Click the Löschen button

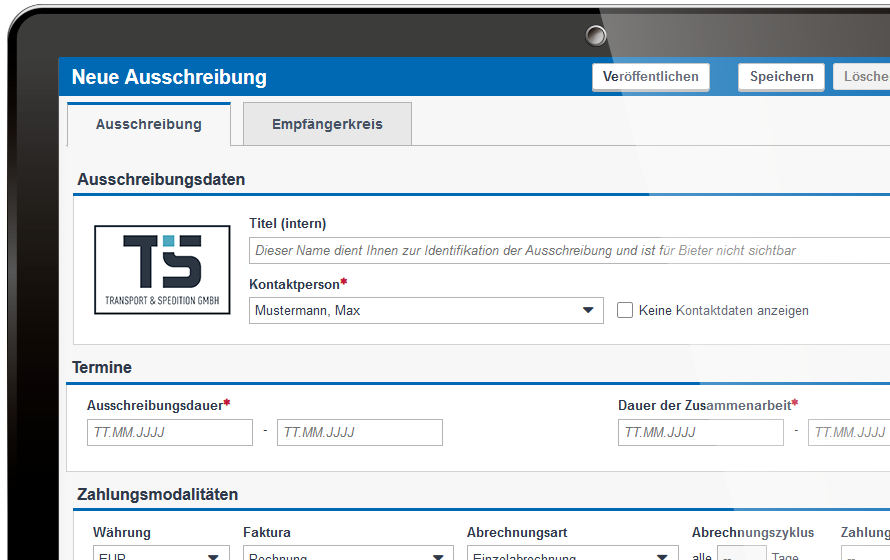point(863,77)
